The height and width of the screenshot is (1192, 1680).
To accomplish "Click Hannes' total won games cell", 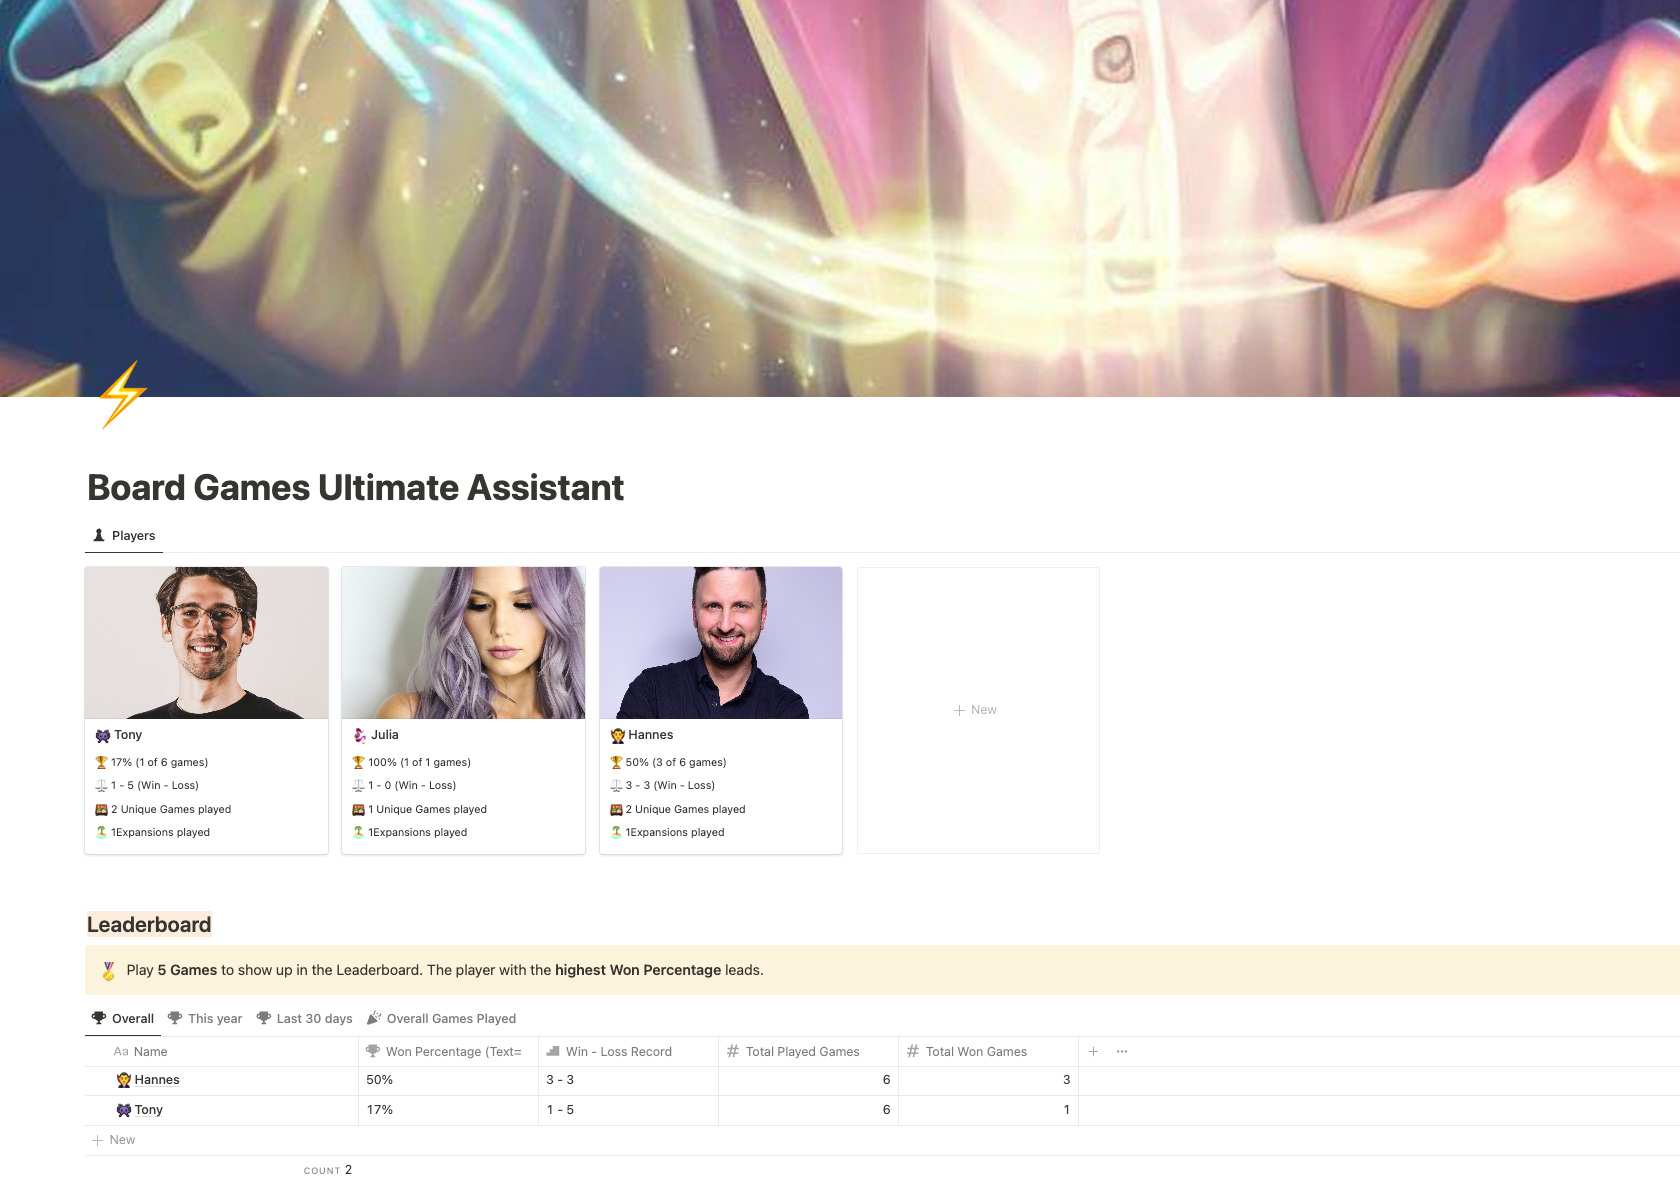I will (x=988, y=1080).
